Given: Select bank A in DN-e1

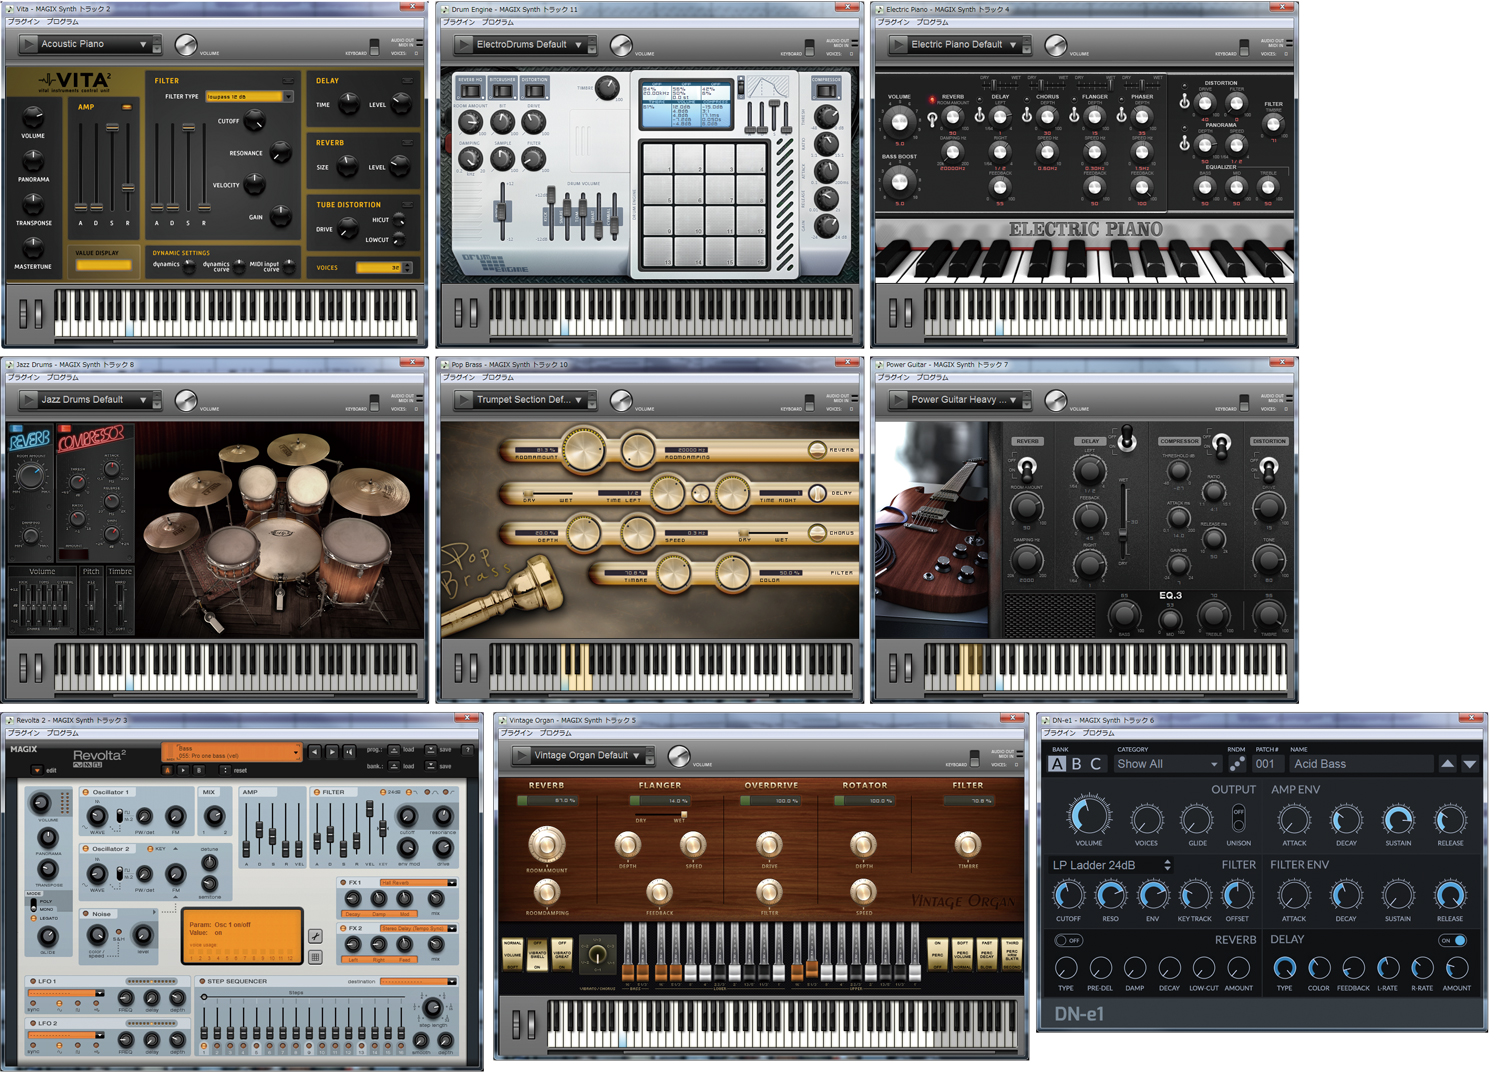Looking at the screenshot, I should tap(1057, 764).
